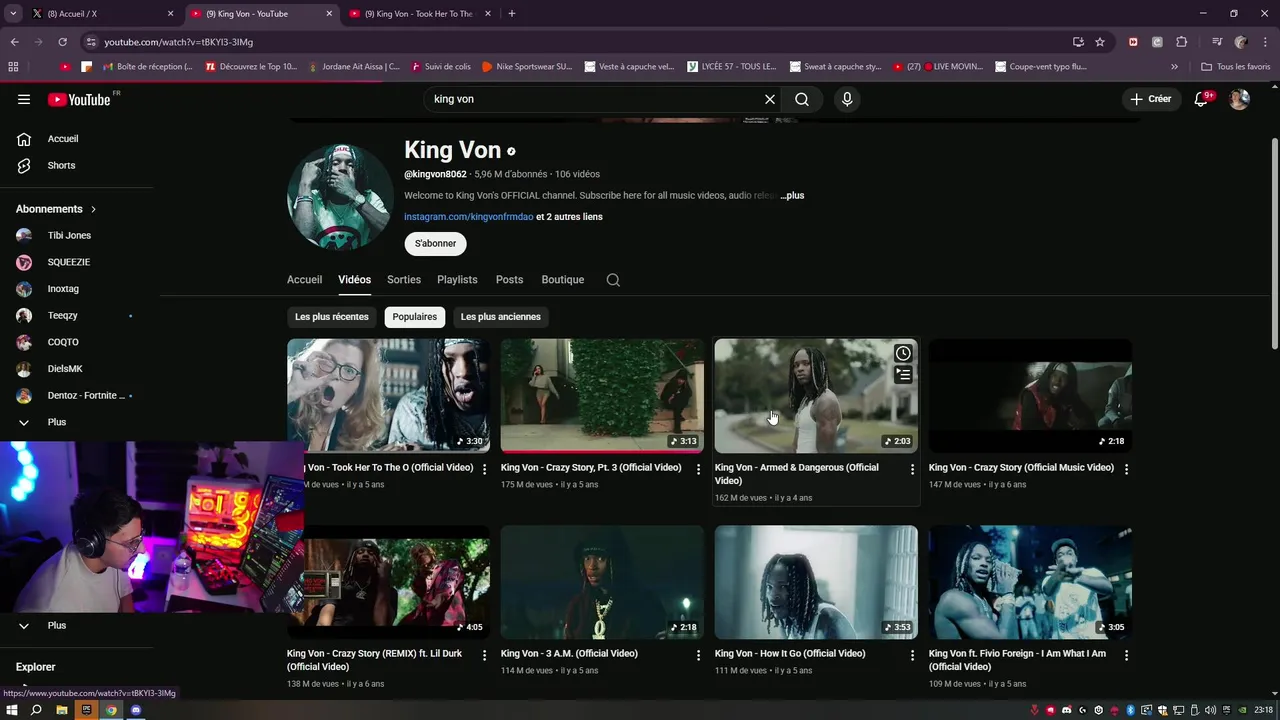The width and height of the screenshot is (1280, 720).
Task: Open the instagram.com/kingvonfrmdao link
Action: tap(469, 217)
